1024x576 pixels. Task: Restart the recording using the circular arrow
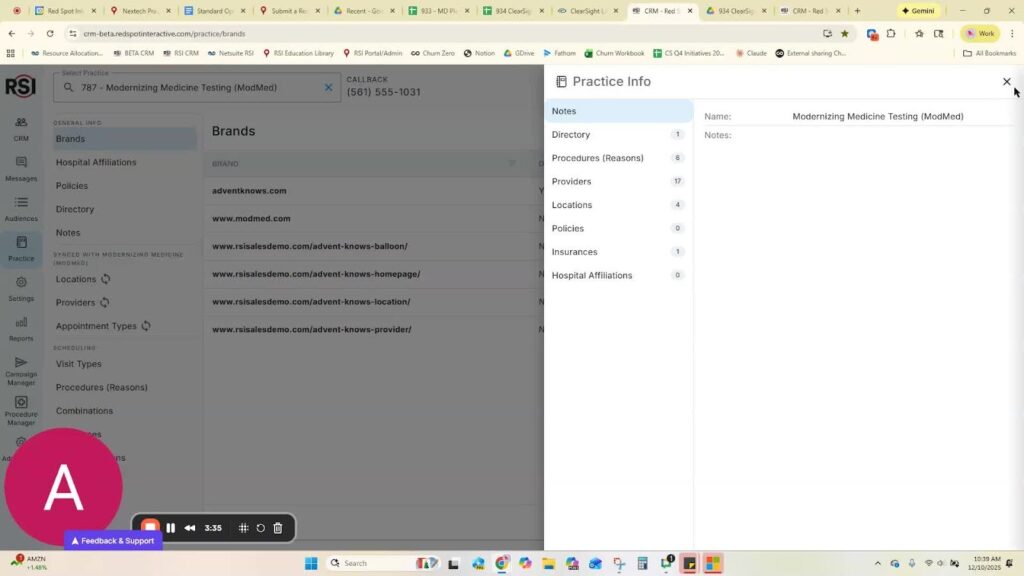(260, 528)
